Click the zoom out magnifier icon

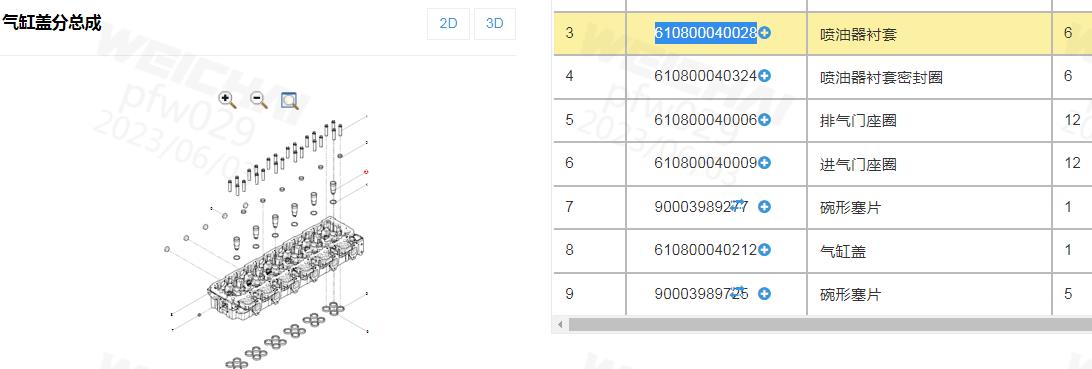click(259, 100)
